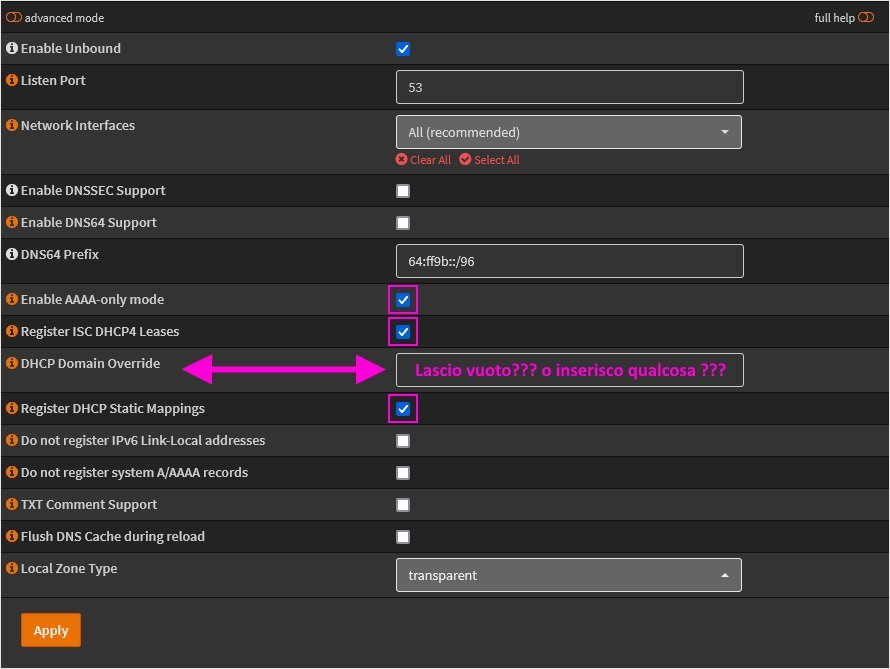
Task: Expand the Local Zone Type dropdown
Action: point(569,575)
